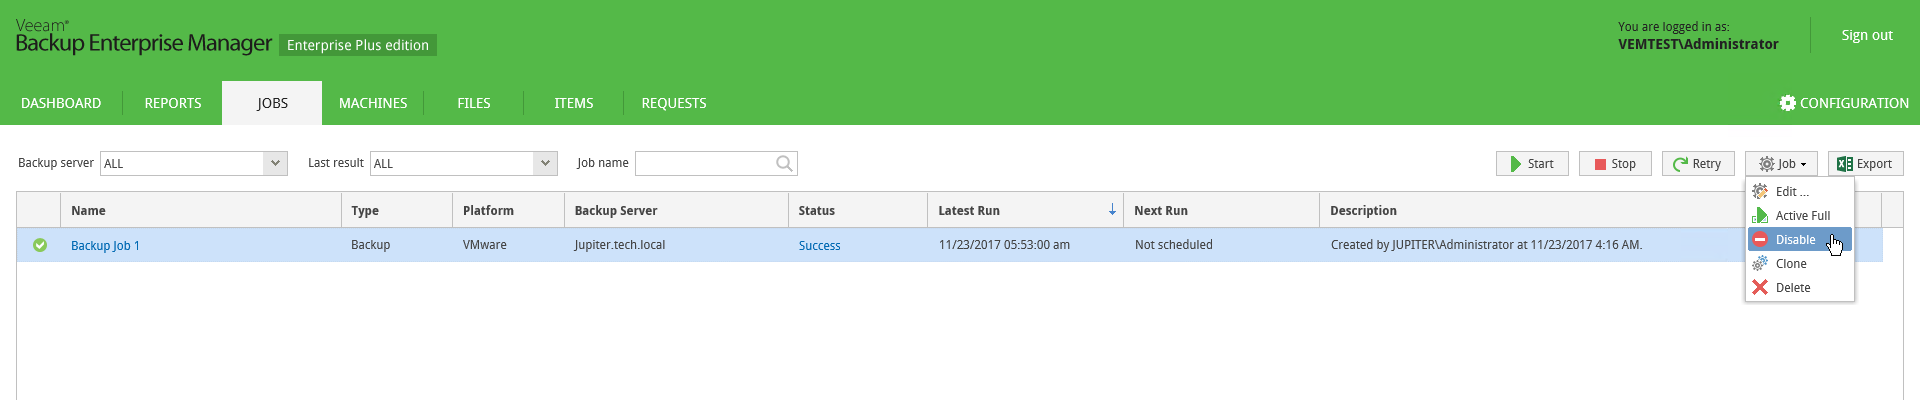This screenshot has height=400, width=1920.
Task: Stop the selected job
Action: tap(1615, 164)
